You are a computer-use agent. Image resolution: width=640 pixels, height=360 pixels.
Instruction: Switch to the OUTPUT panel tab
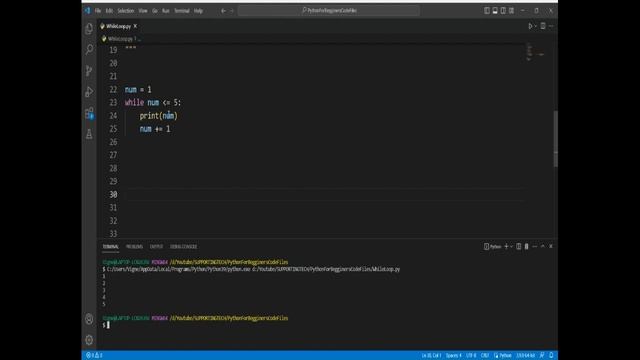156,247
